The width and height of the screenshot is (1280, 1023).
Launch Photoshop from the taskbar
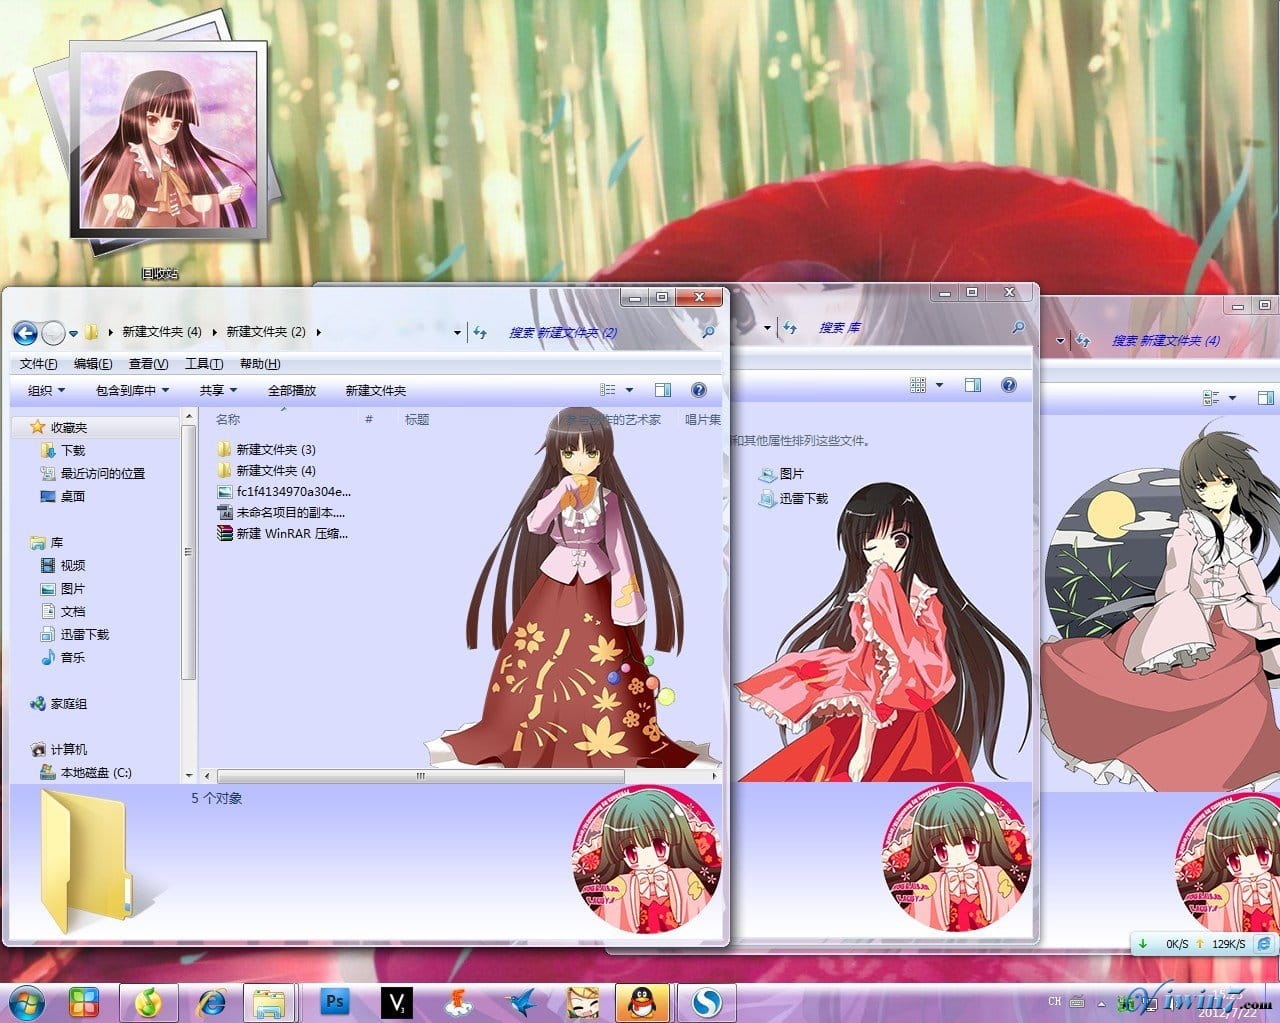click(335, 1002)
